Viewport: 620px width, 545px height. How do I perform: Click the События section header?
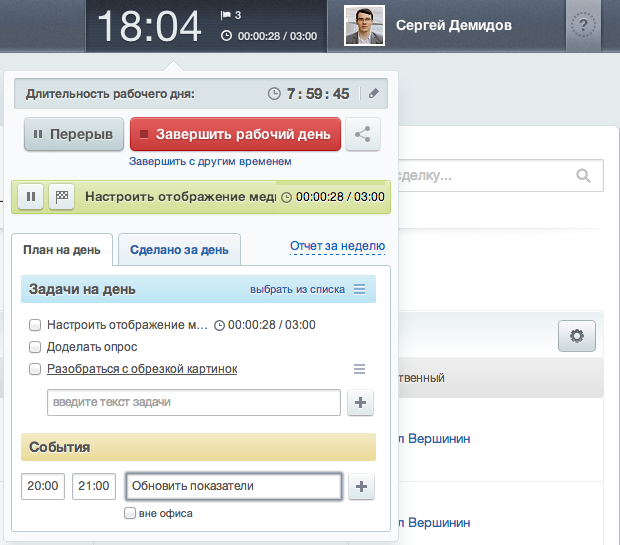(x=198, y=447)
